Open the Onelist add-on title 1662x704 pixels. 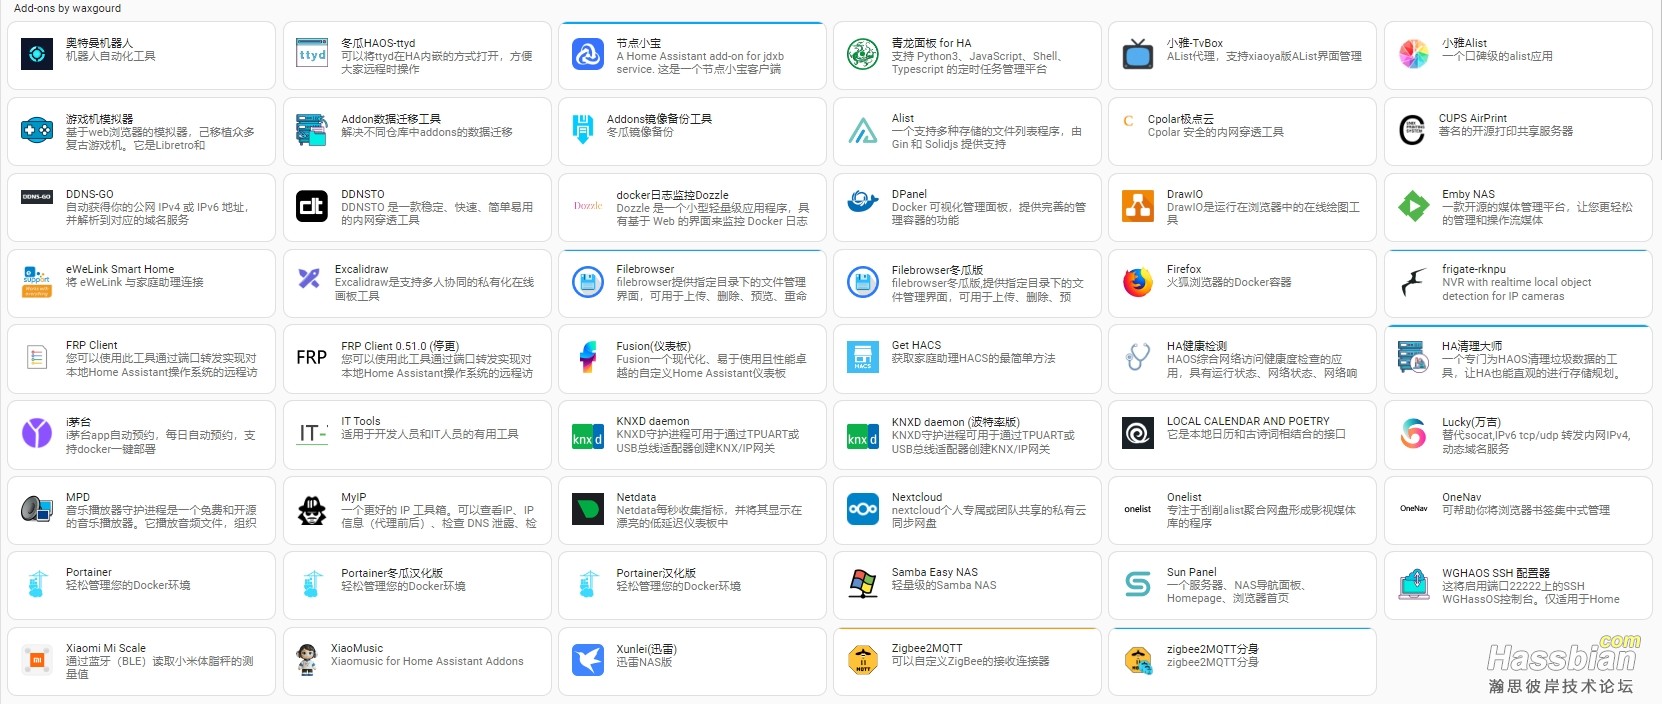click(x=1184, y=497)
